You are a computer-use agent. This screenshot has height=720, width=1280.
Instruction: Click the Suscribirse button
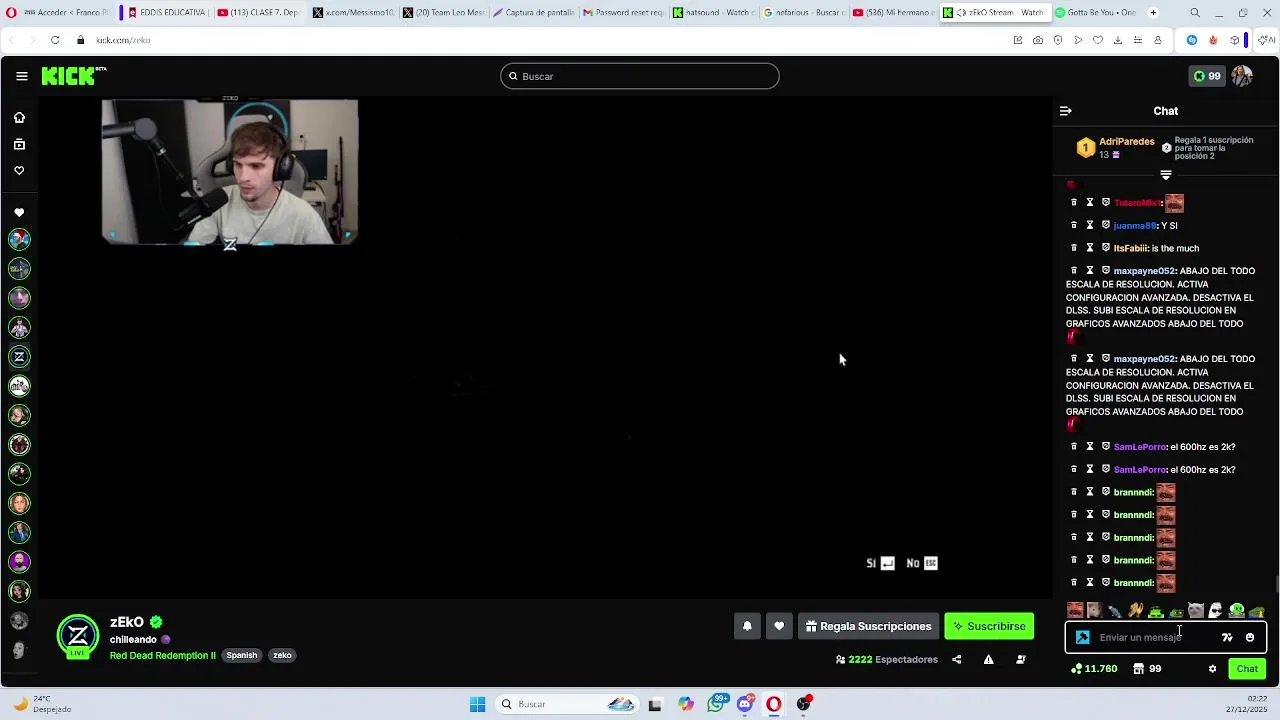(x=989, y=626)
